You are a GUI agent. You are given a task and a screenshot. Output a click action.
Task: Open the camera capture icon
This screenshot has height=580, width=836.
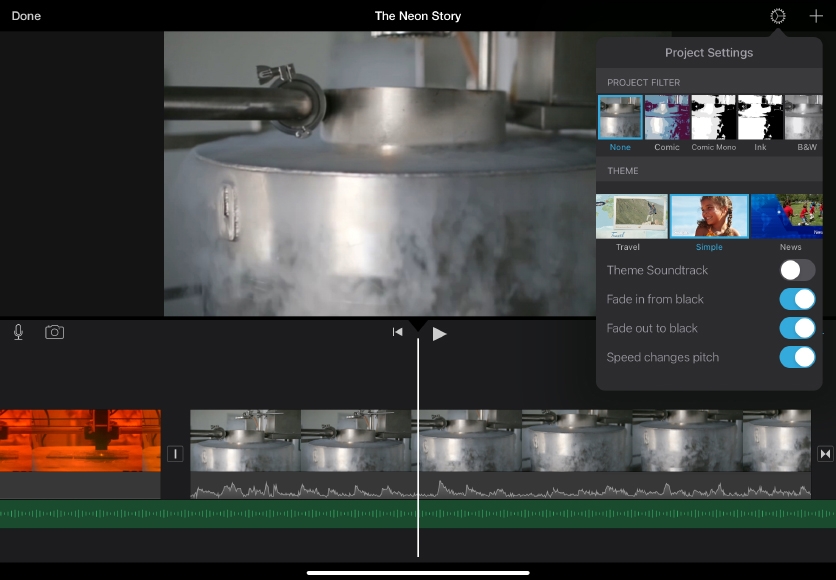(55, 332)
